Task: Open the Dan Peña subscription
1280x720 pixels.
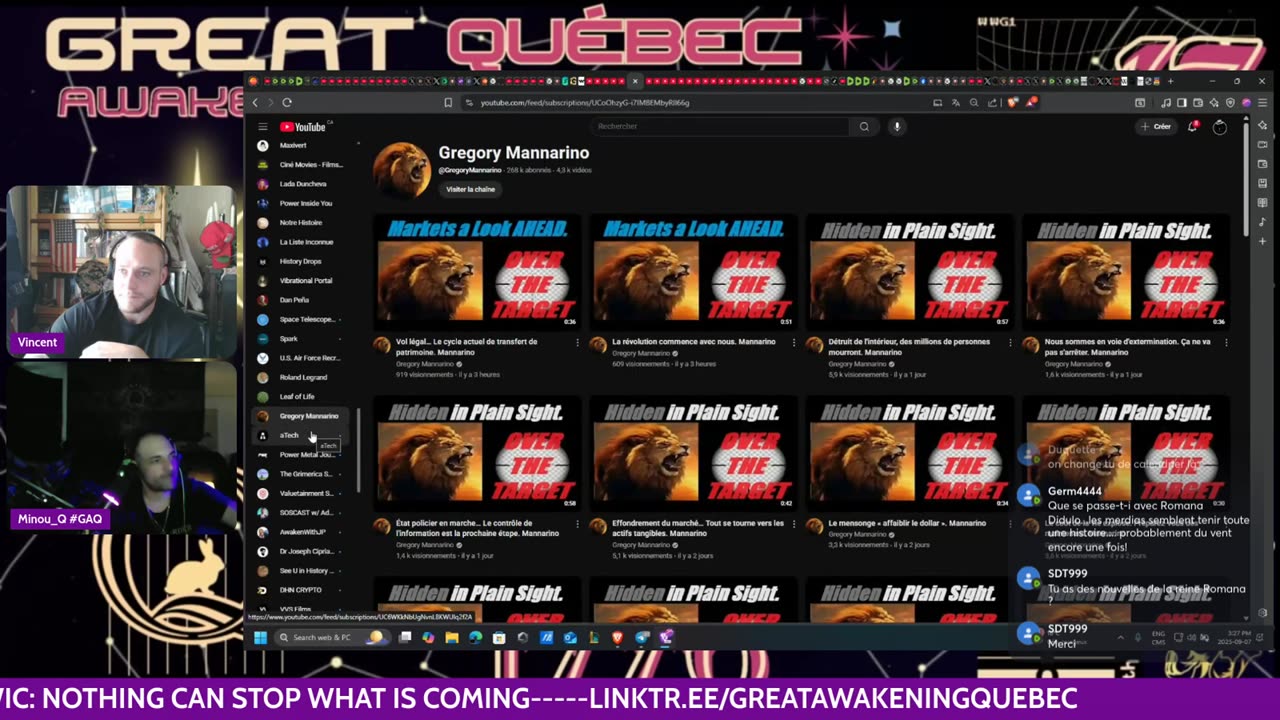Action: coord(300,300)
